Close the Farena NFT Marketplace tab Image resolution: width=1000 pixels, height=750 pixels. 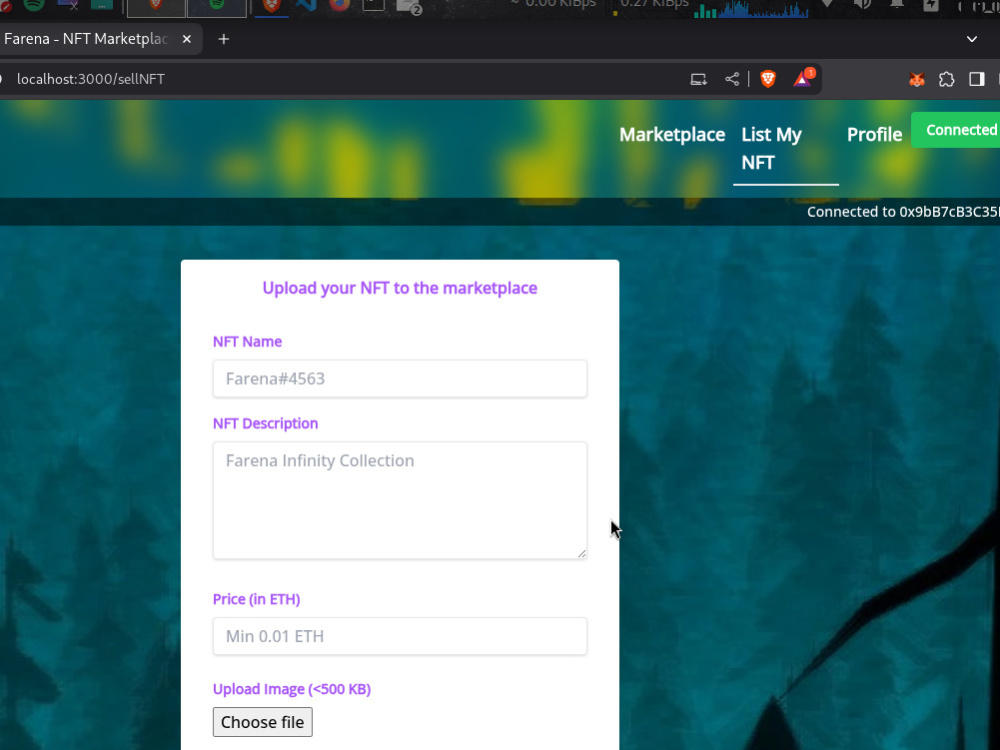pyautogui.click(x=187, y=39)
